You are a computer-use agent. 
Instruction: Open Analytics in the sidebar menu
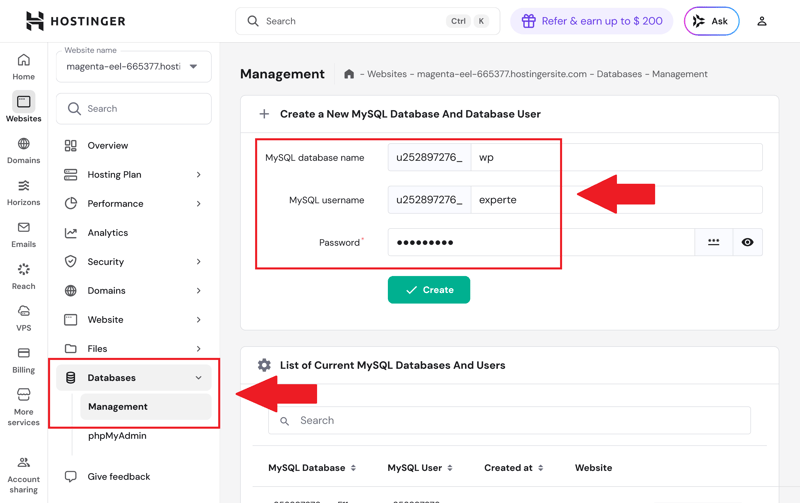108,233
